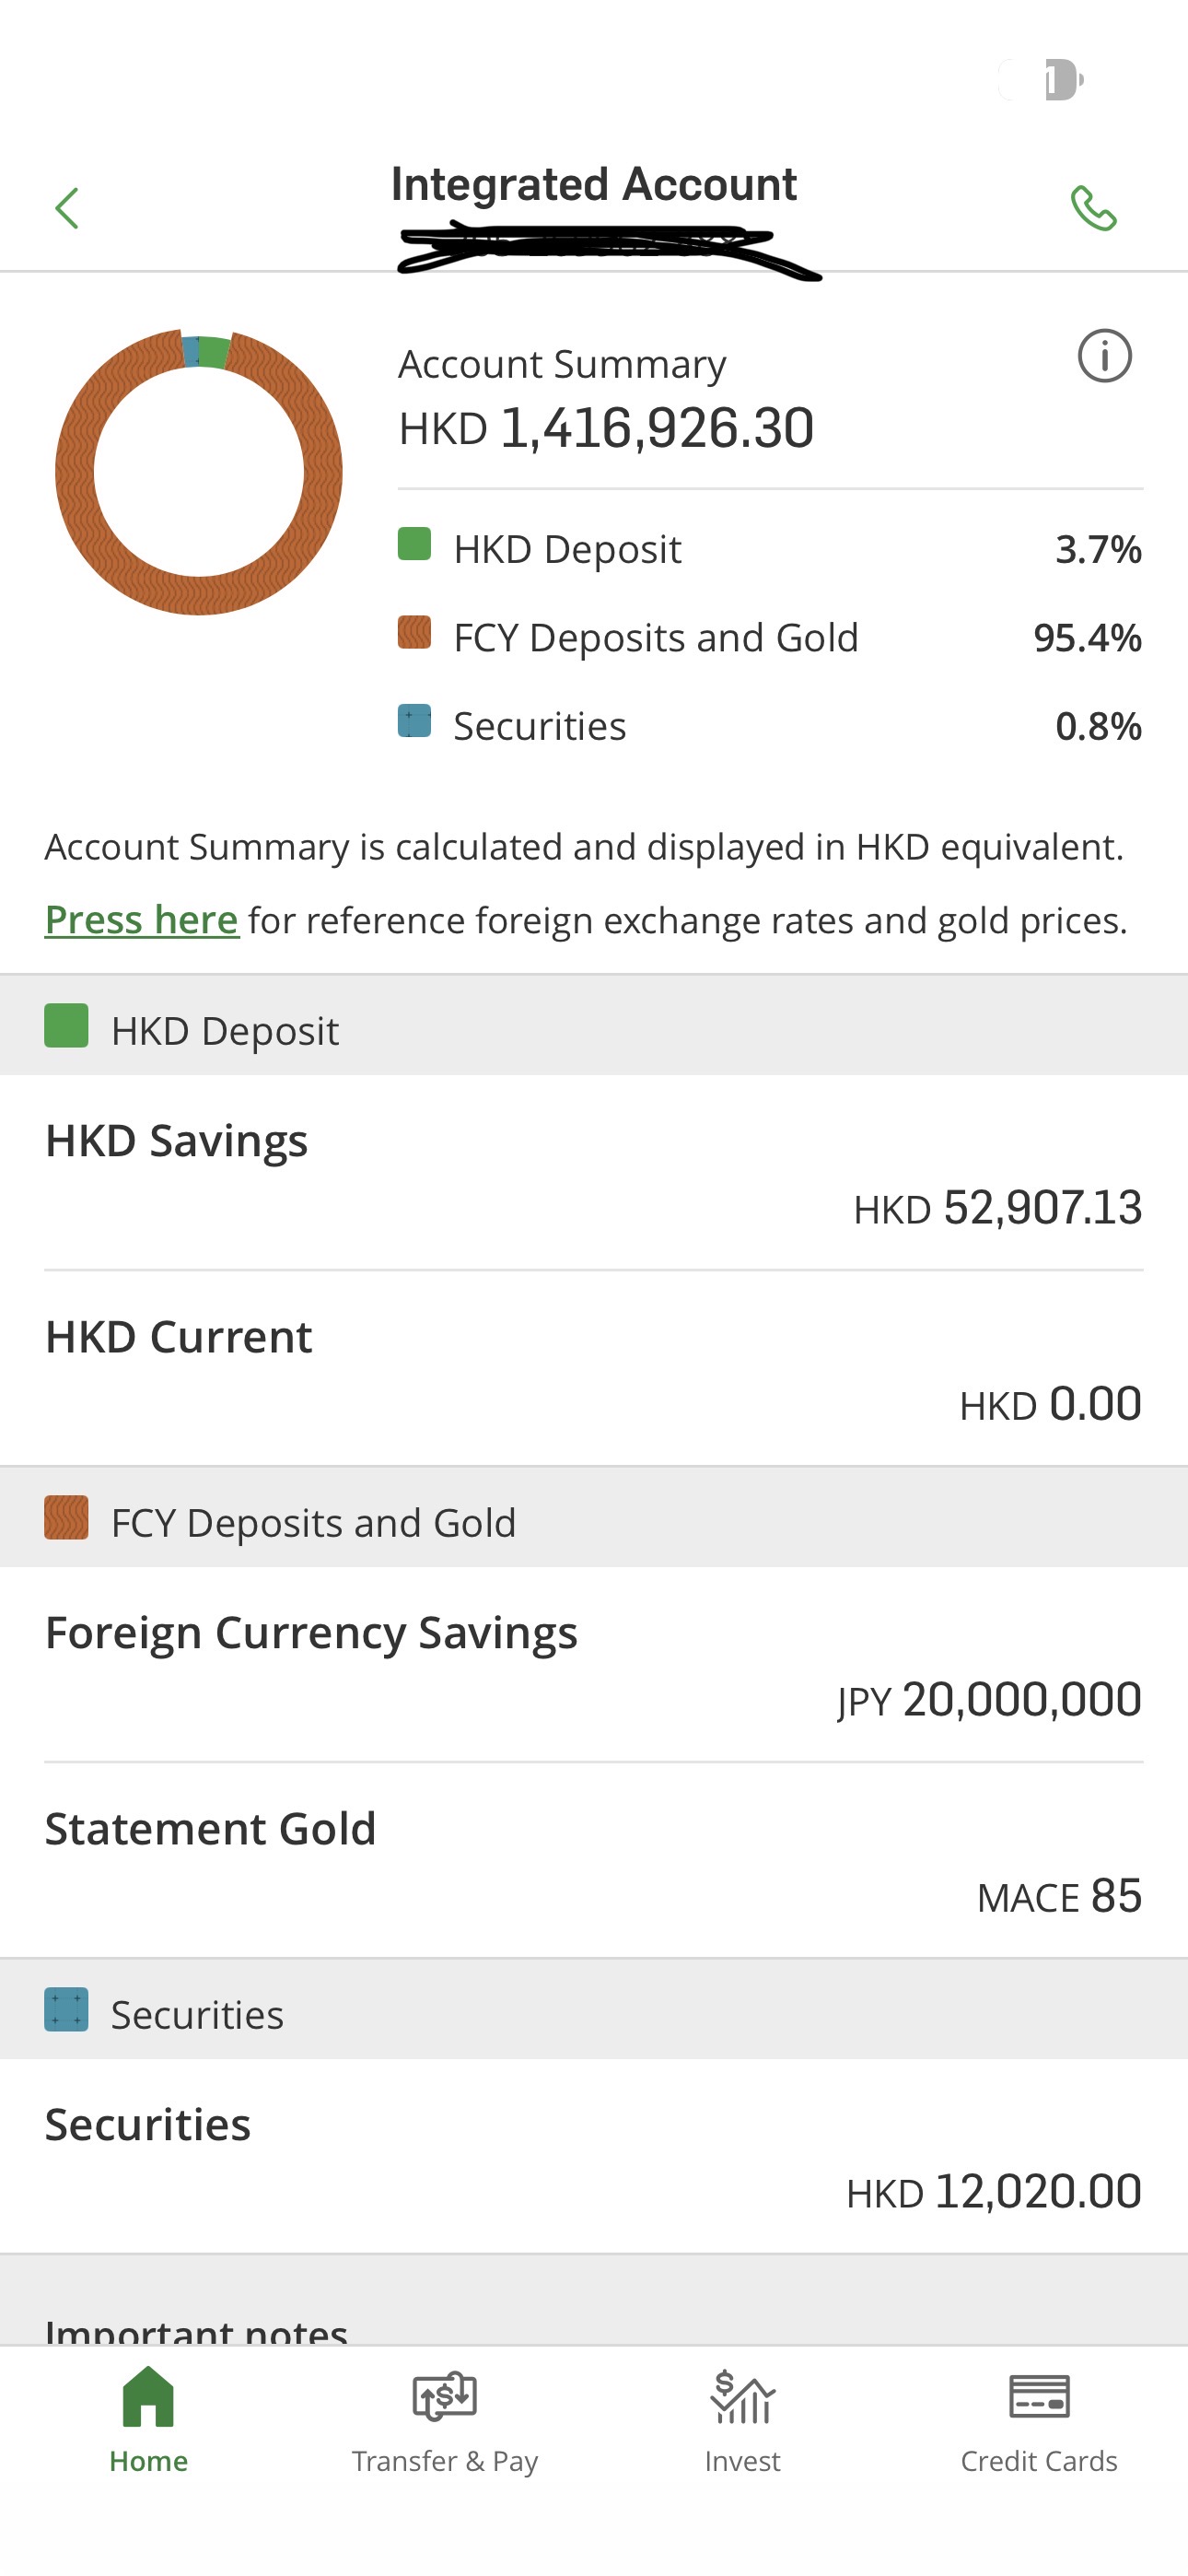Open Securities HKD 12,020.00 row
Viewport: 1188px width, 2576px height.
594,2157
